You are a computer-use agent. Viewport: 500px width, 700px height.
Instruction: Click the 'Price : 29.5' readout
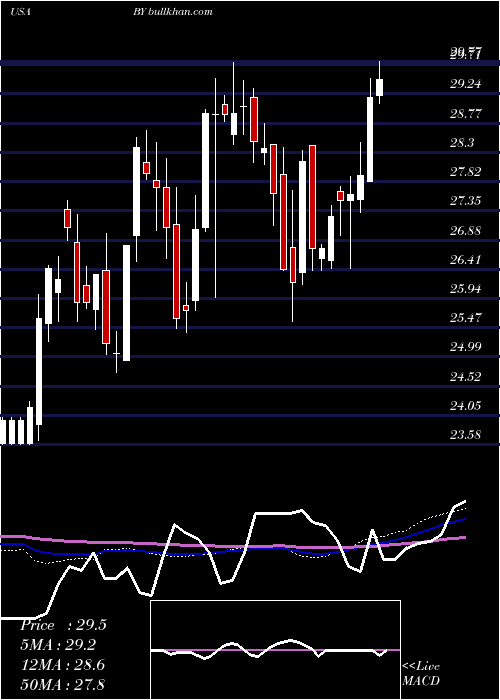63,625
